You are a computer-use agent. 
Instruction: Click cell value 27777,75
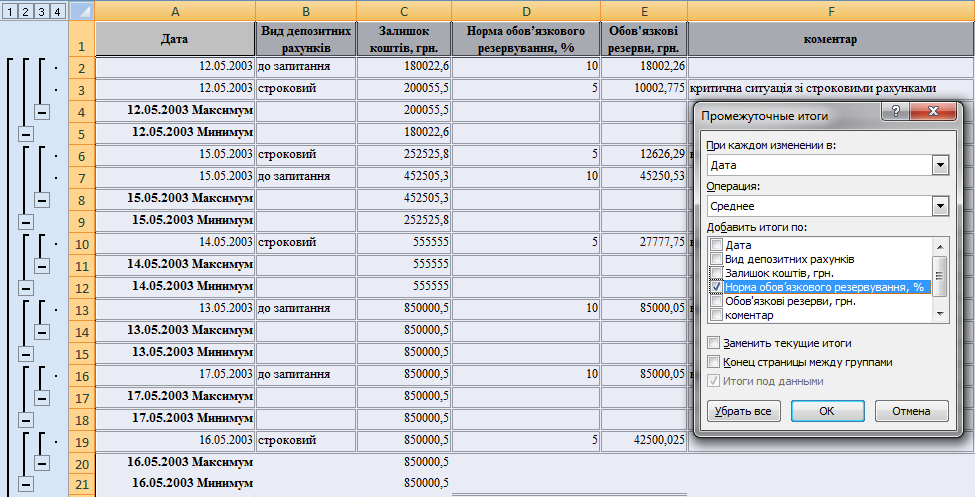point(644,242)
